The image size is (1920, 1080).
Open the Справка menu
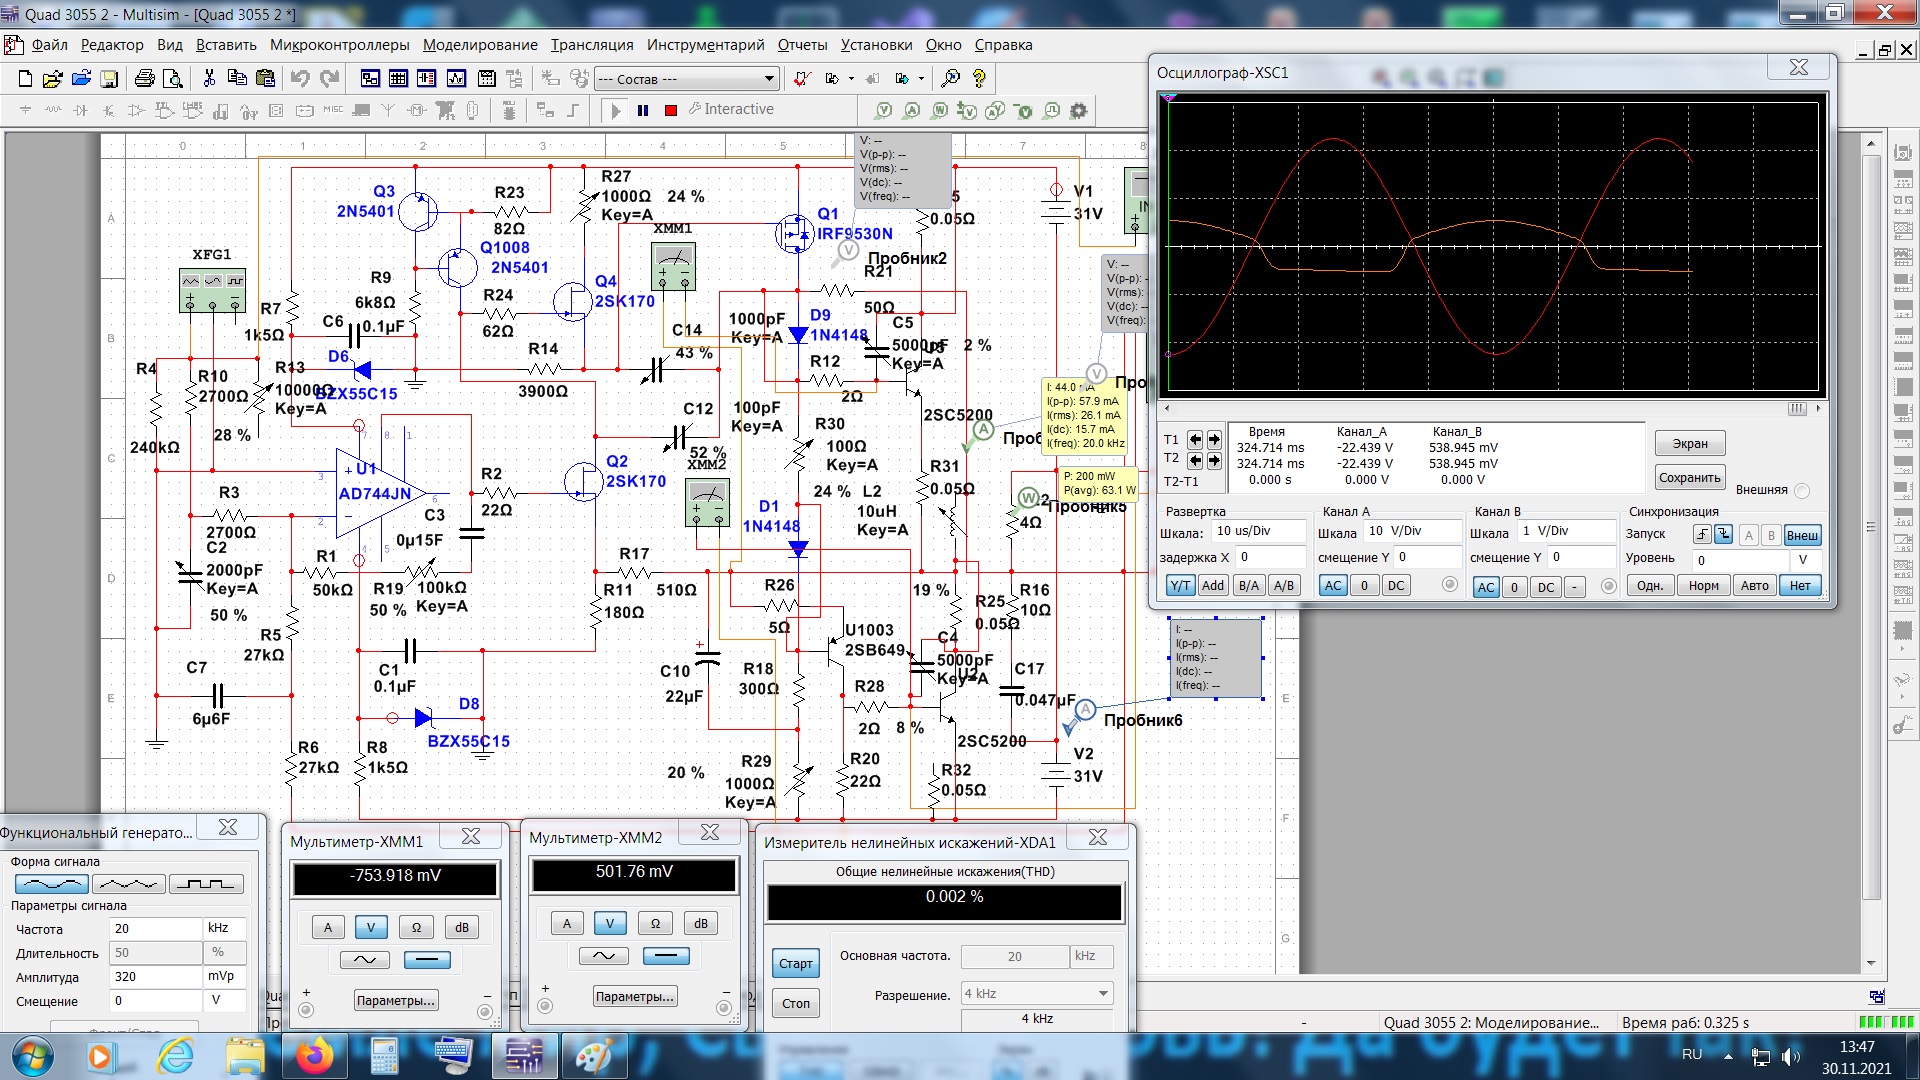1003,45
